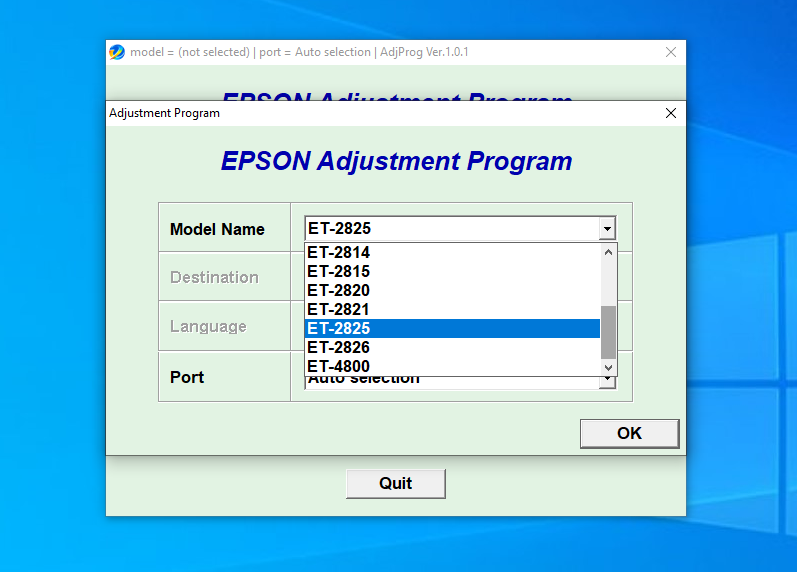The image size is (797, 572).
Task: Open the Port dropdown arrow
Action: click(x=606, y=382)
